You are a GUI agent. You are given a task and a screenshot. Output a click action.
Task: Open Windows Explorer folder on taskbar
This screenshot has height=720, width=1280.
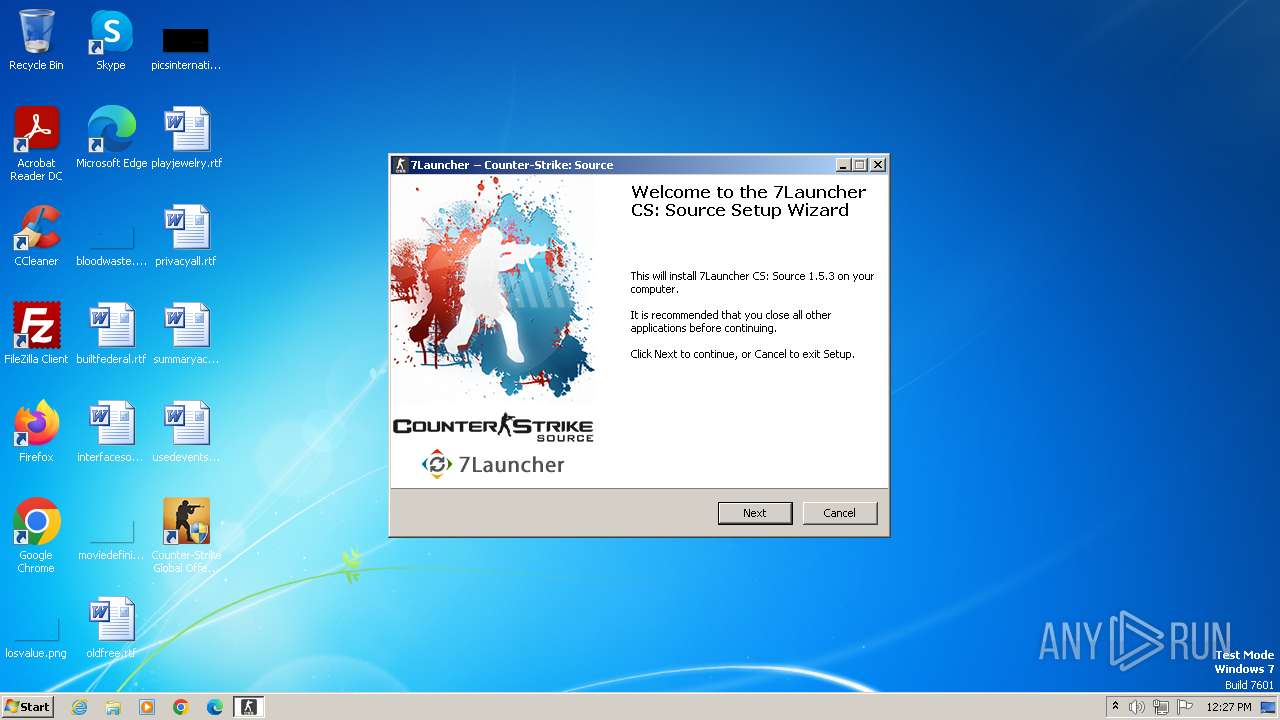(x=113, y=707)
